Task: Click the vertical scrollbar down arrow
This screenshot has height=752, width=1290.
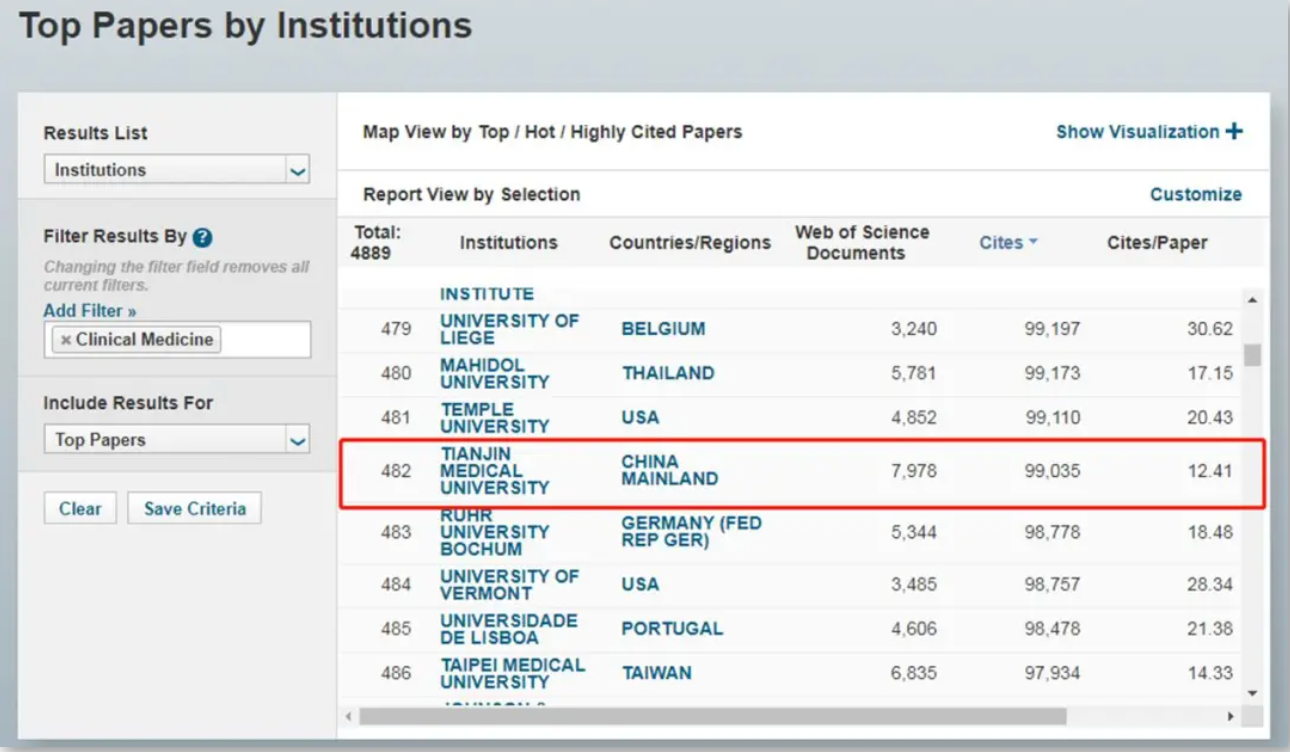Action: 1252,692
